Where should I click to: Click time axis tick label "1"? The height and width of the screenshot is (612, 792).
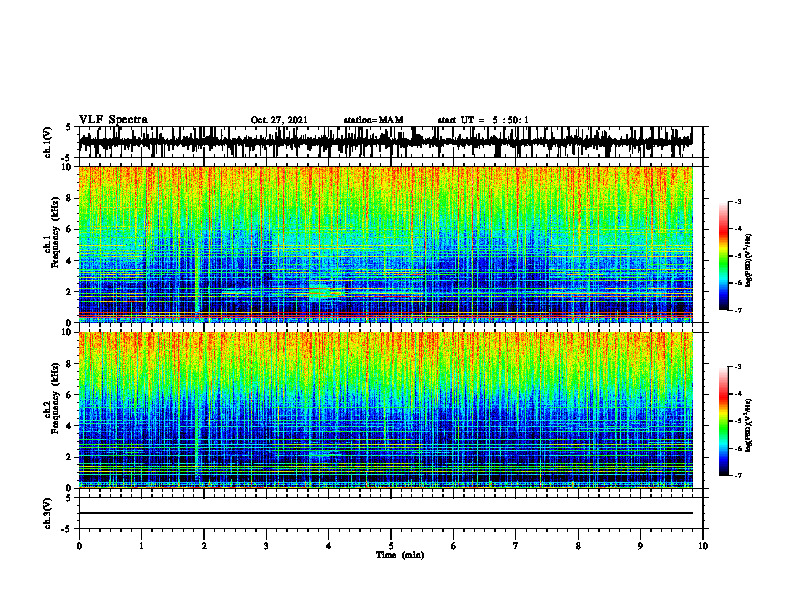pos(141,546)
